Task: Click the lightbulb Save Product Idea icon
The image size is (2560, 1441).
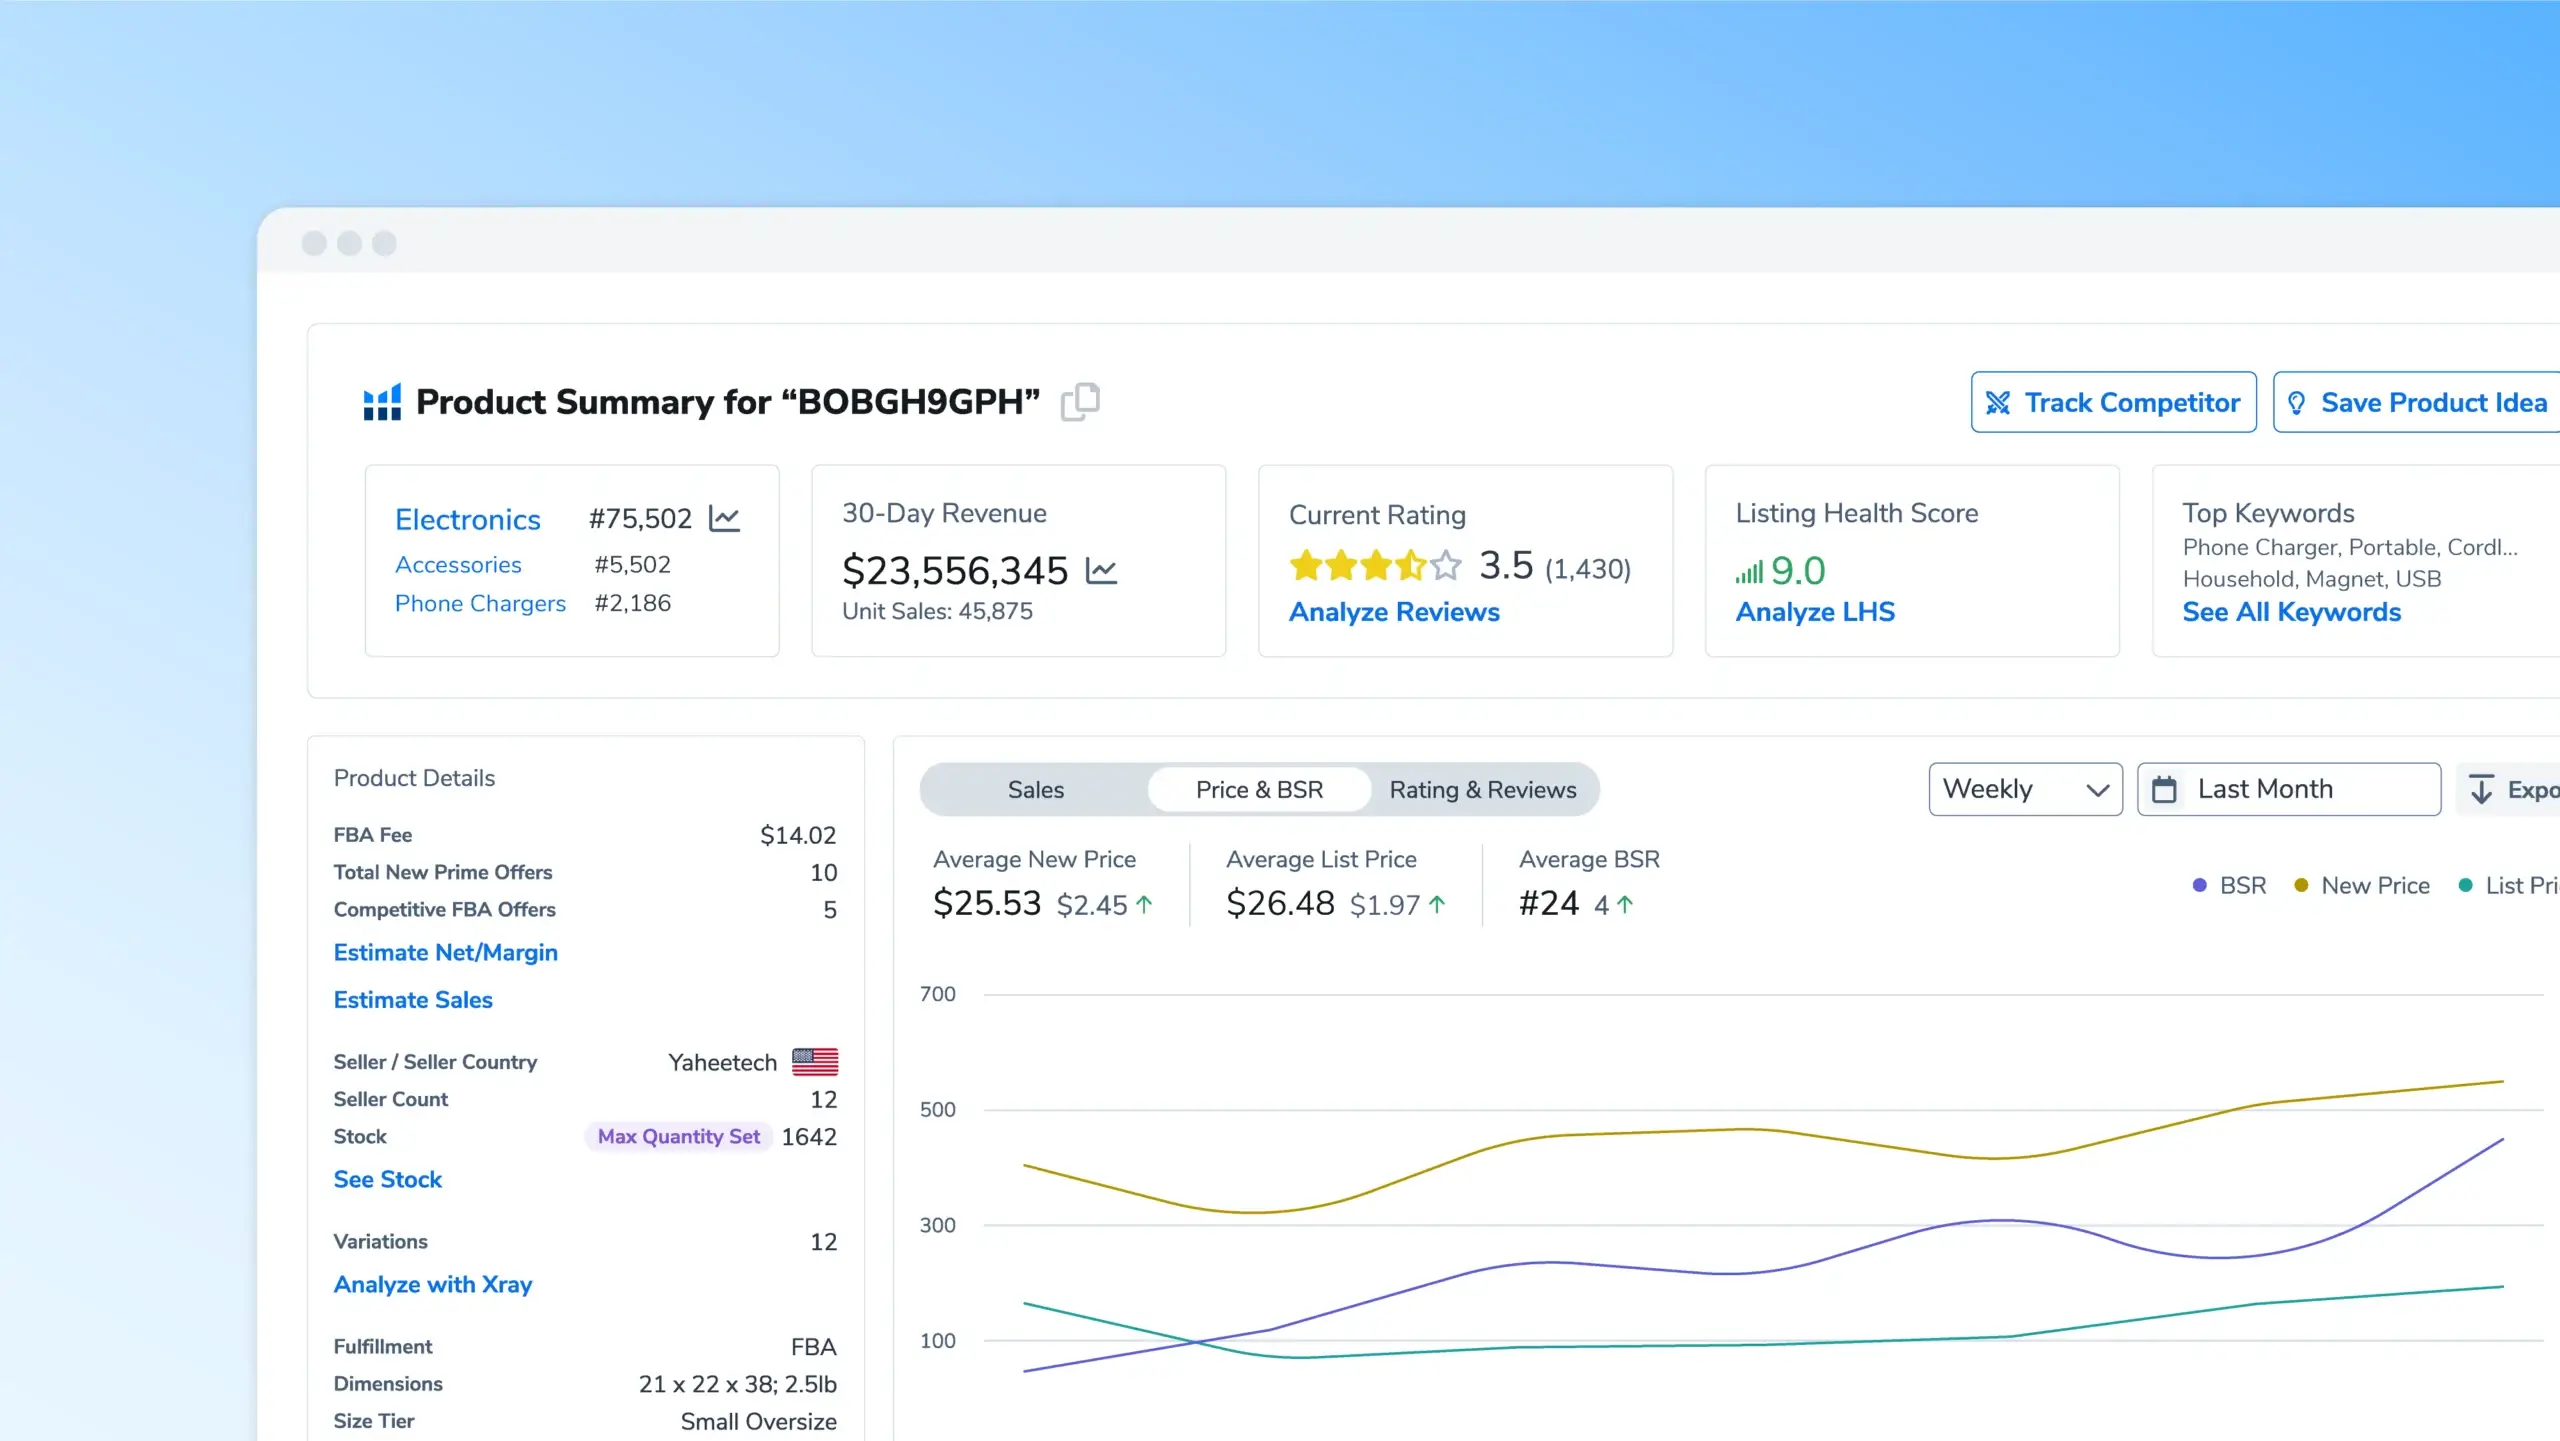Action: click(2297, 403)
